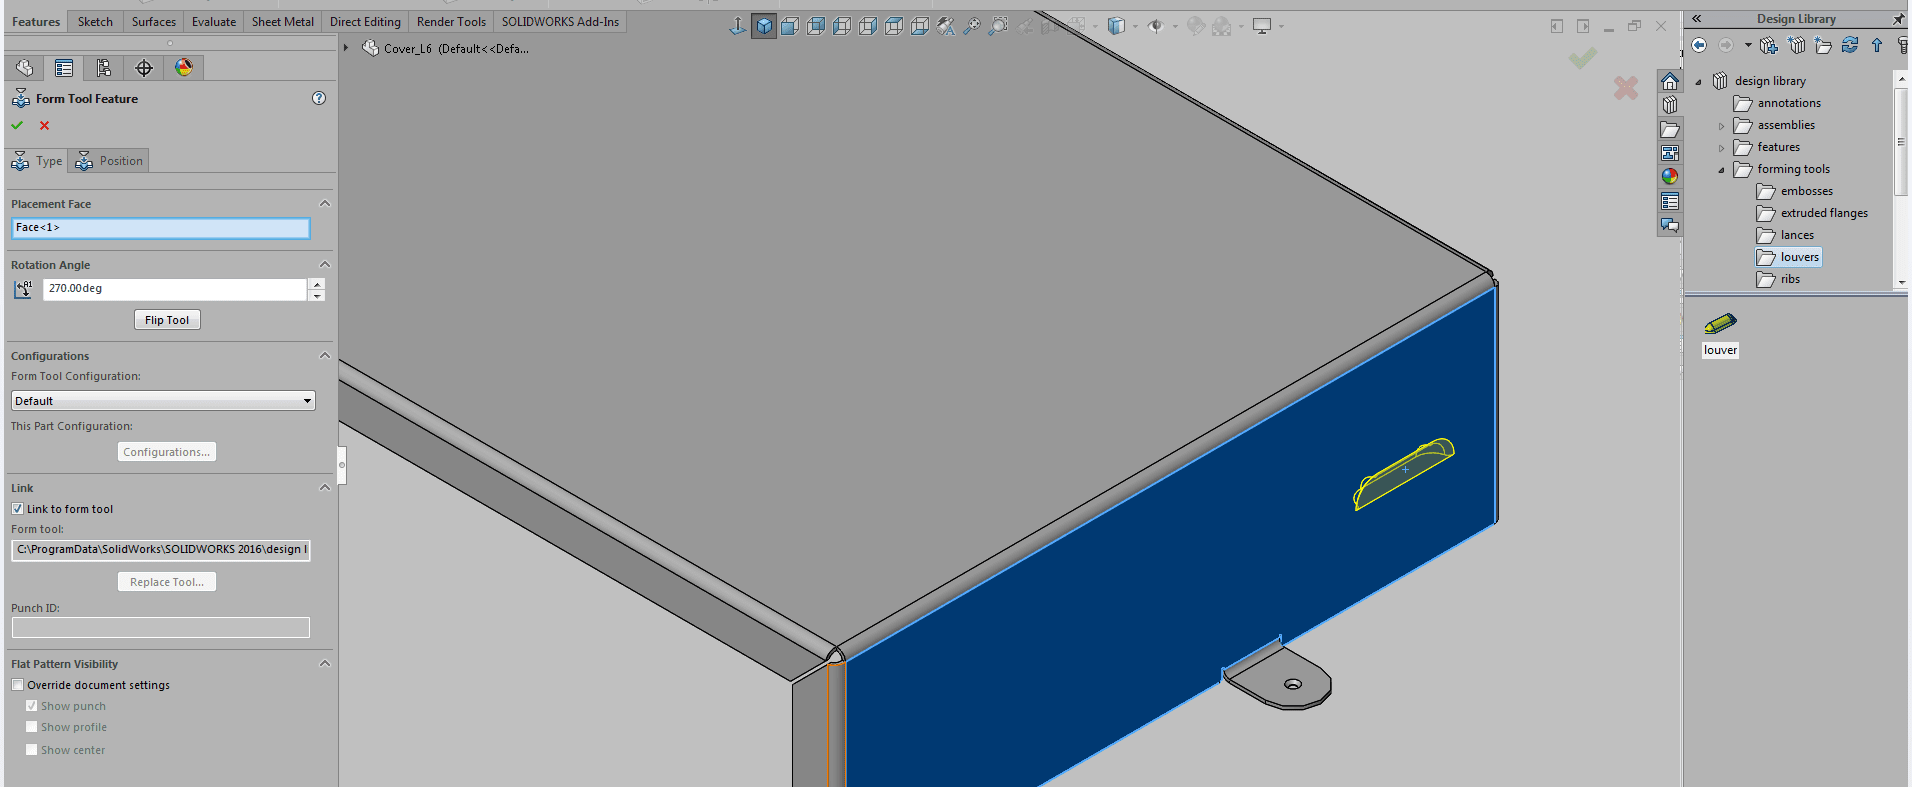Open the DimXpertManager crosshair tab

tap(144, 68)
